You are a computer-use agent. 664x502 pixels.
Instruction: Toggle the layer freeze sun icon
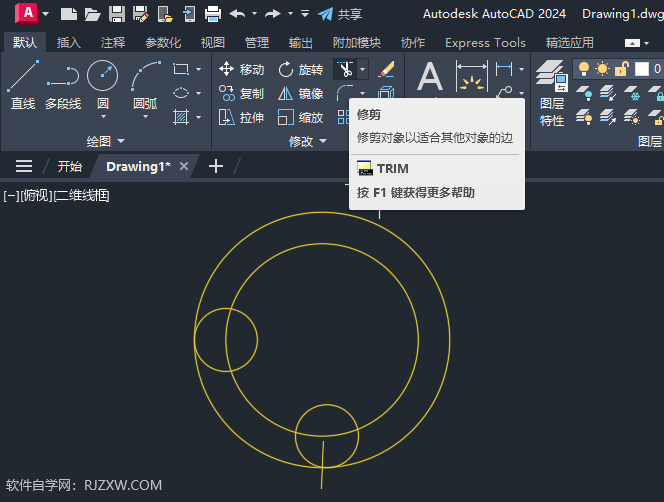602,69
